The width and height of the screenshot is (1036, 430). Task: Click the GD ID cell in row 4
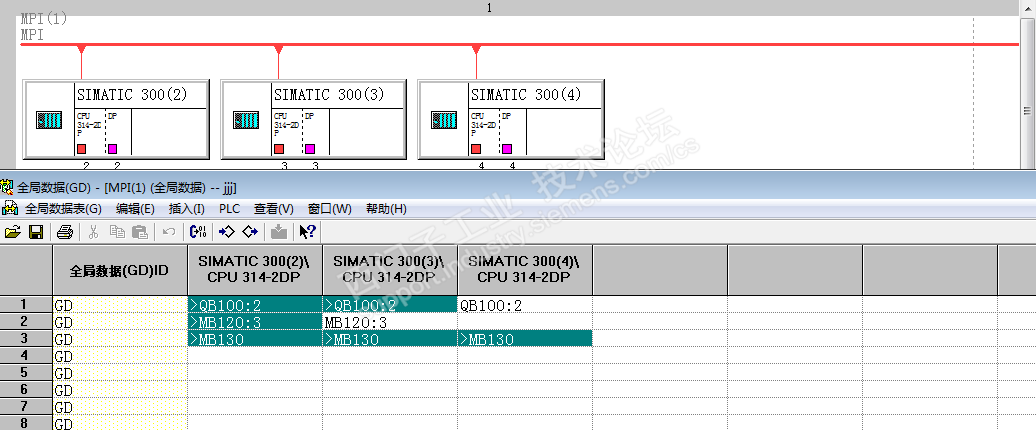[120, 357]
